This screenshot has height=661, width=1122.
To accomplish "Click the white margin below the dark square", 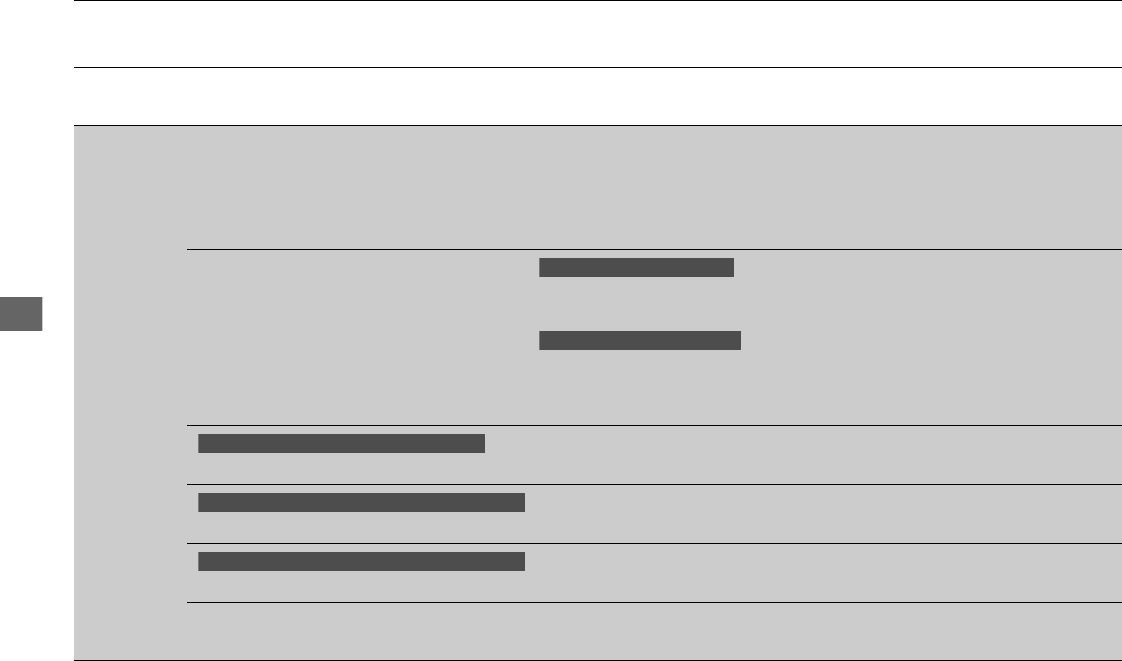I will pos(36,496).
